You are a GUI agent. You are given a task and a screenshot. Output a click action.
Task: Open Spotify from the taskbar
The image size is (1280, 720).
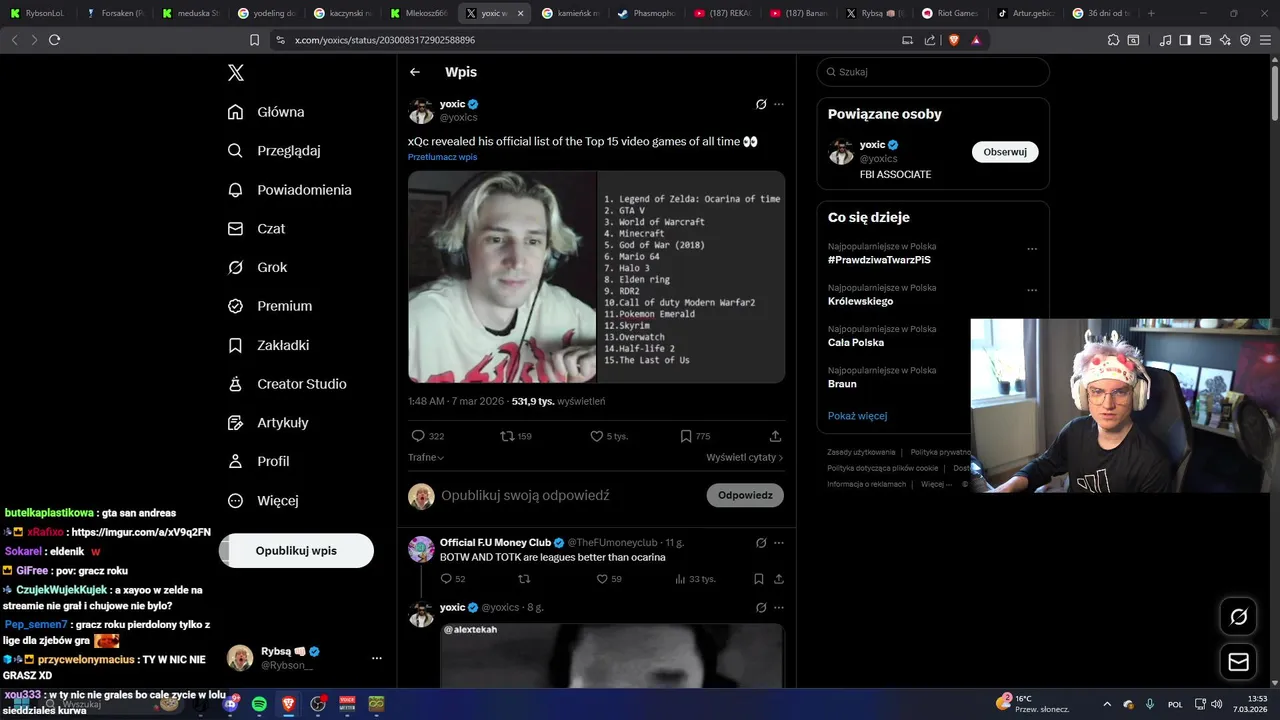(x=259, y=704)
